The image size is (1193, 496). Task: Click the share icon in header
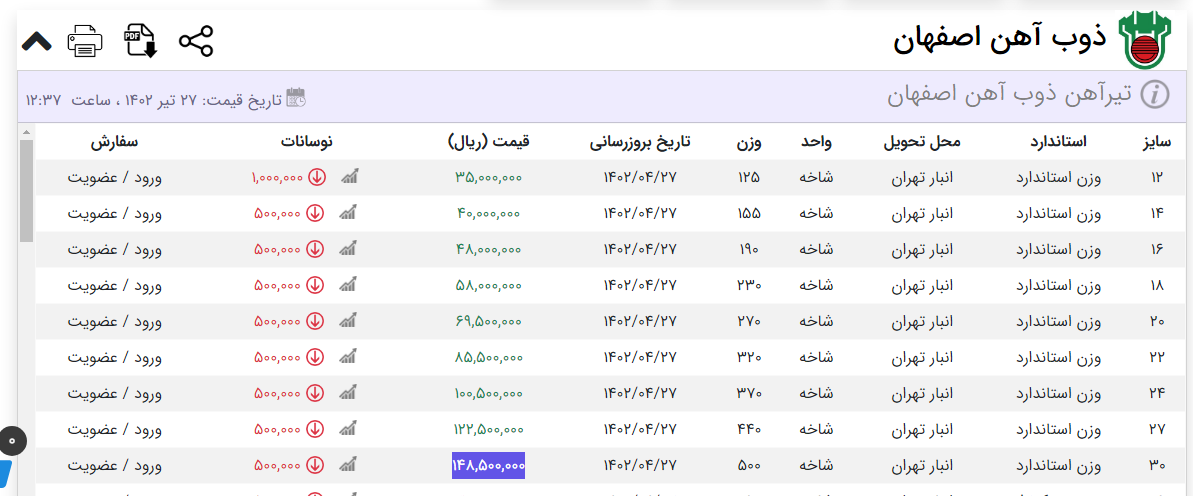pos(196,41)
